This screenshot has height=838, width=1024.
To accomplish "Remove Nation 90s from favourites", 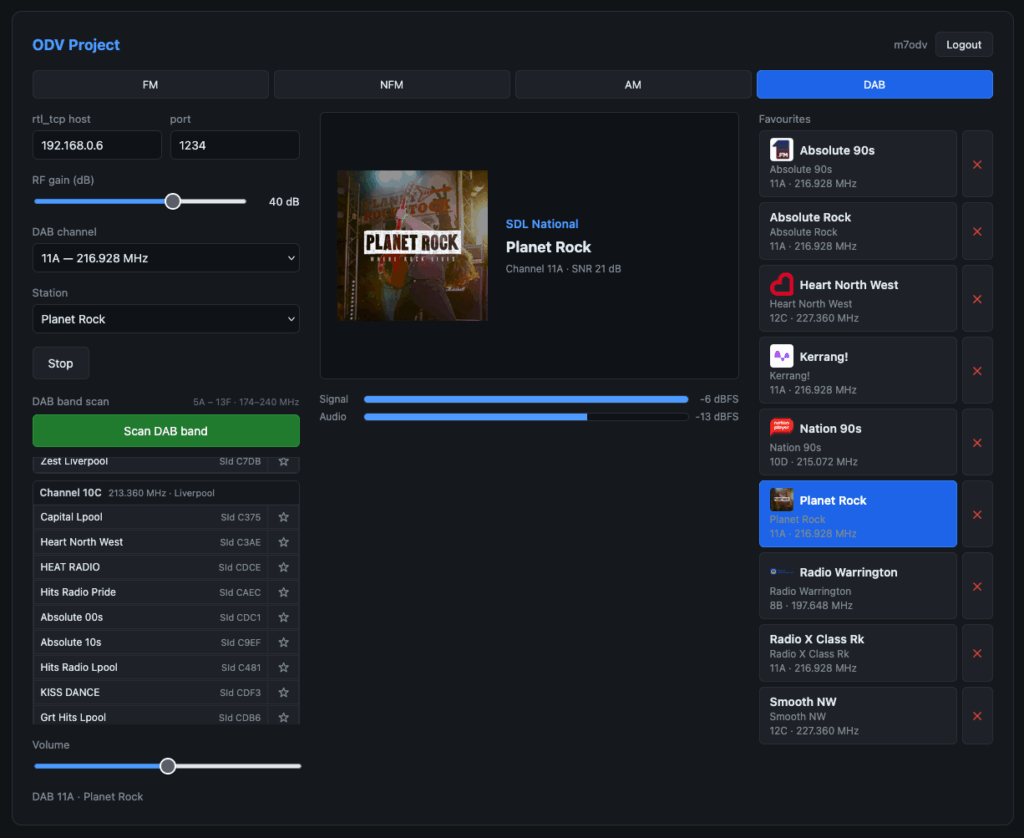I will [x=977, y=442].
